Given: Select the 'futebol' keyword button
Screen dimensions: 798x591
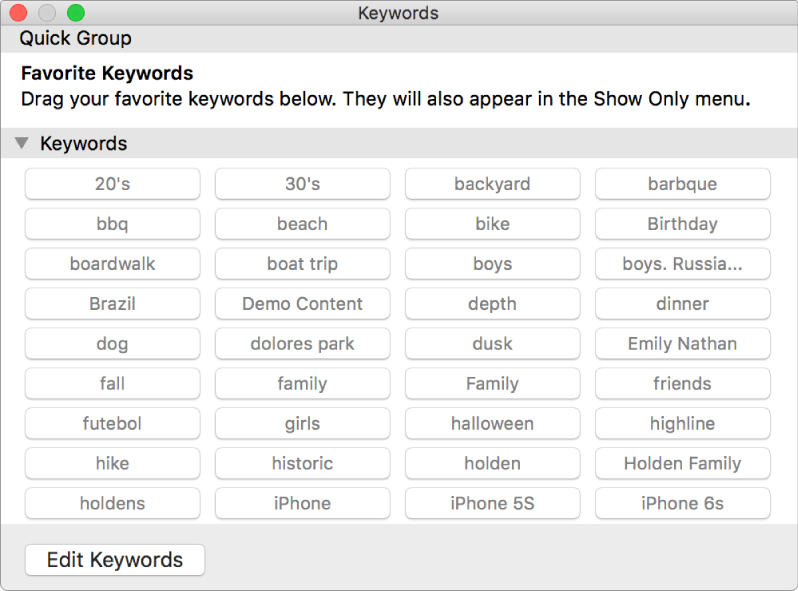Looking at the screenshot, I should click(112, 424).
